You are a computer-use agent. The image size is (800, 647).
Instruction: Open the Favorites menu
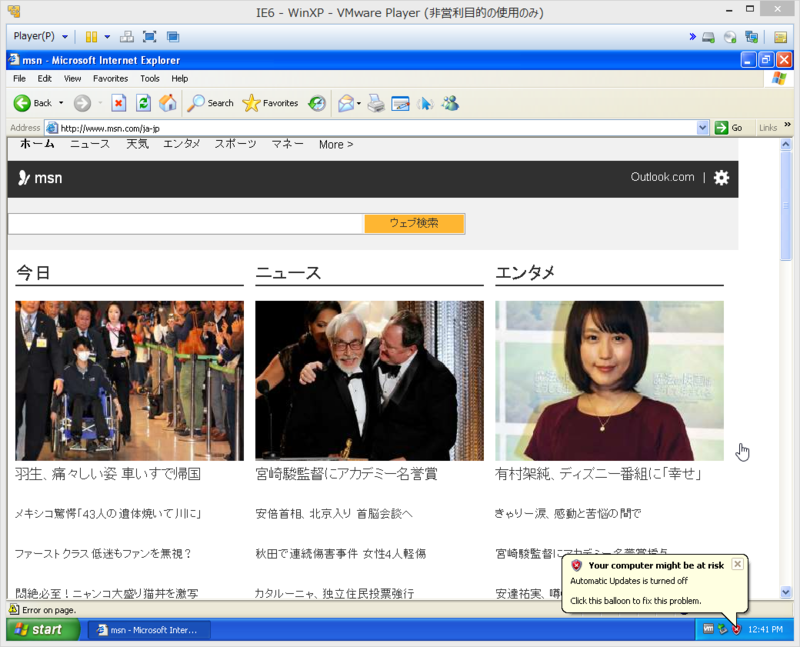click(x=110, y=78)
